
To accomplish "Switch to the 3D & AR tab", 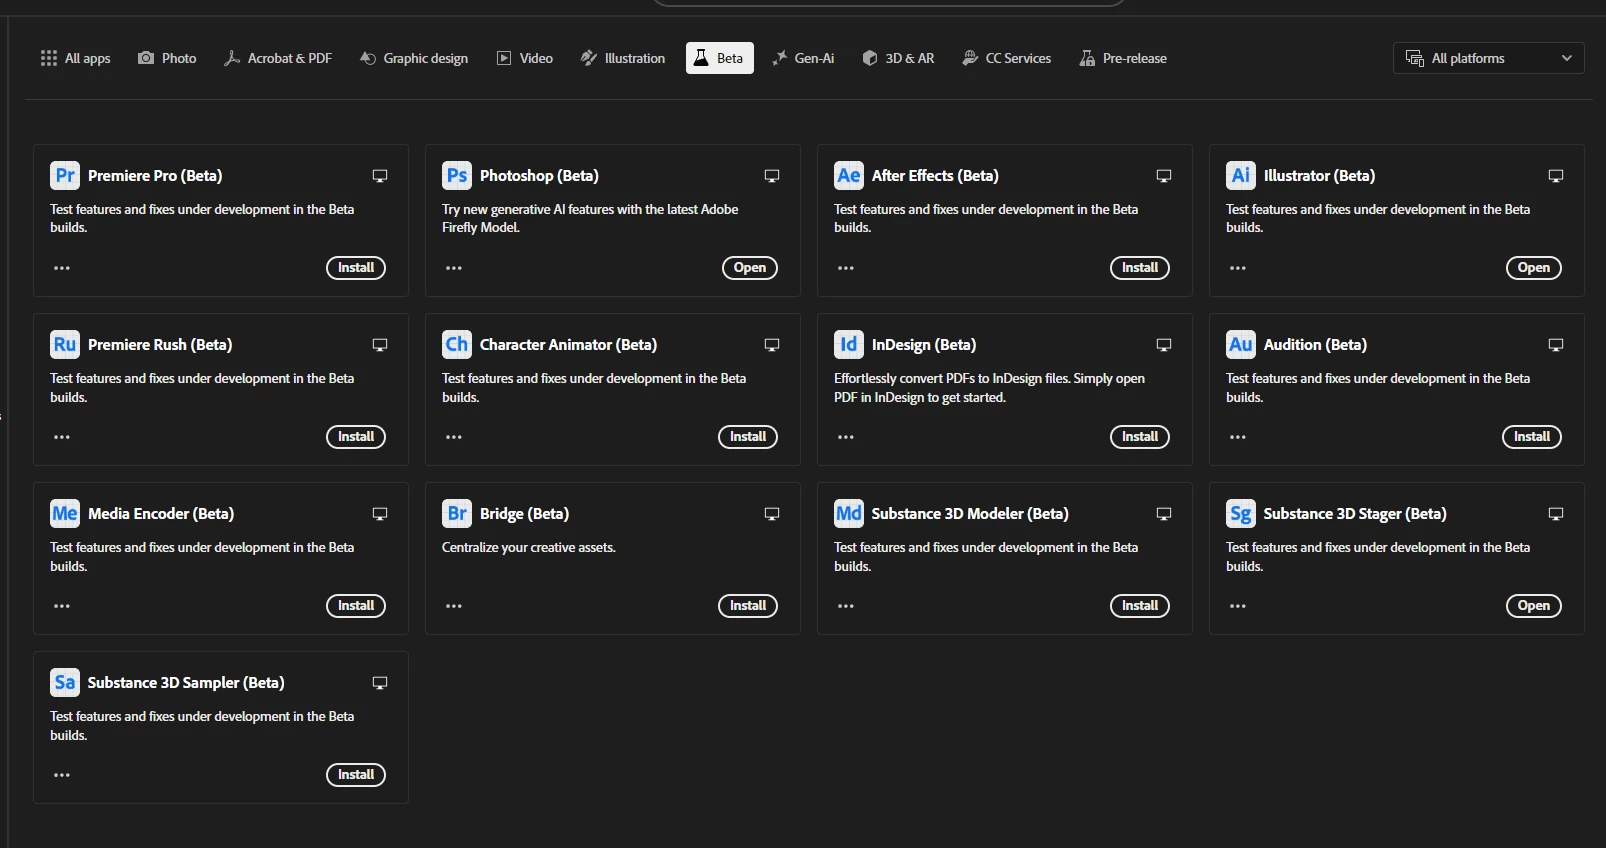I will [898, 58].
